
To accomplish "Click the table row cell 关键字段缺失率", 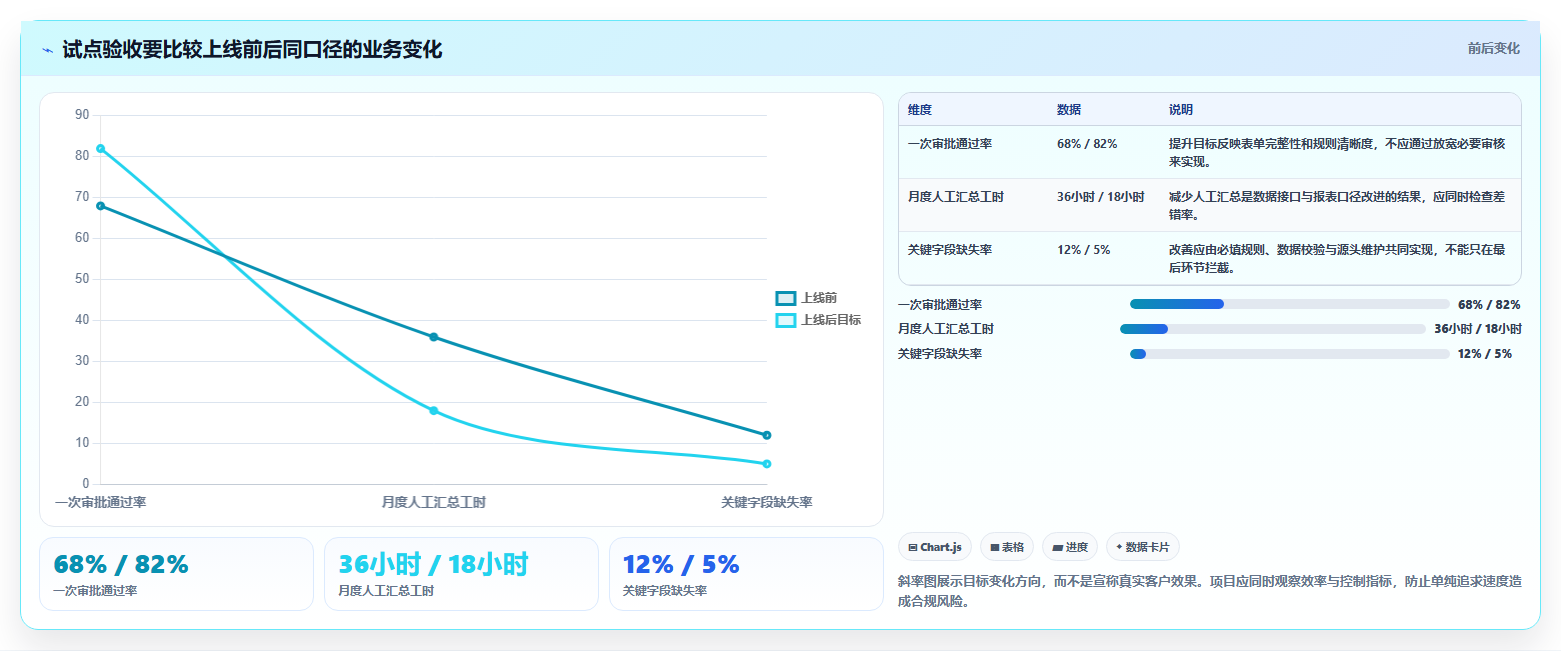I will coord(950,250).
